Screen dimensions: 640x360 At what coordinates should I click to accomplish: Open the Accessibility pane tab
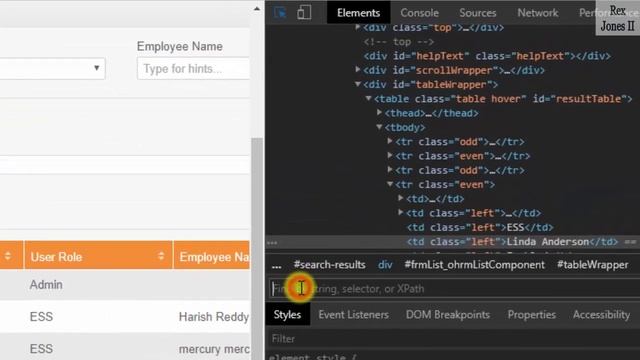pyautogui.click(x=601, y=315)
